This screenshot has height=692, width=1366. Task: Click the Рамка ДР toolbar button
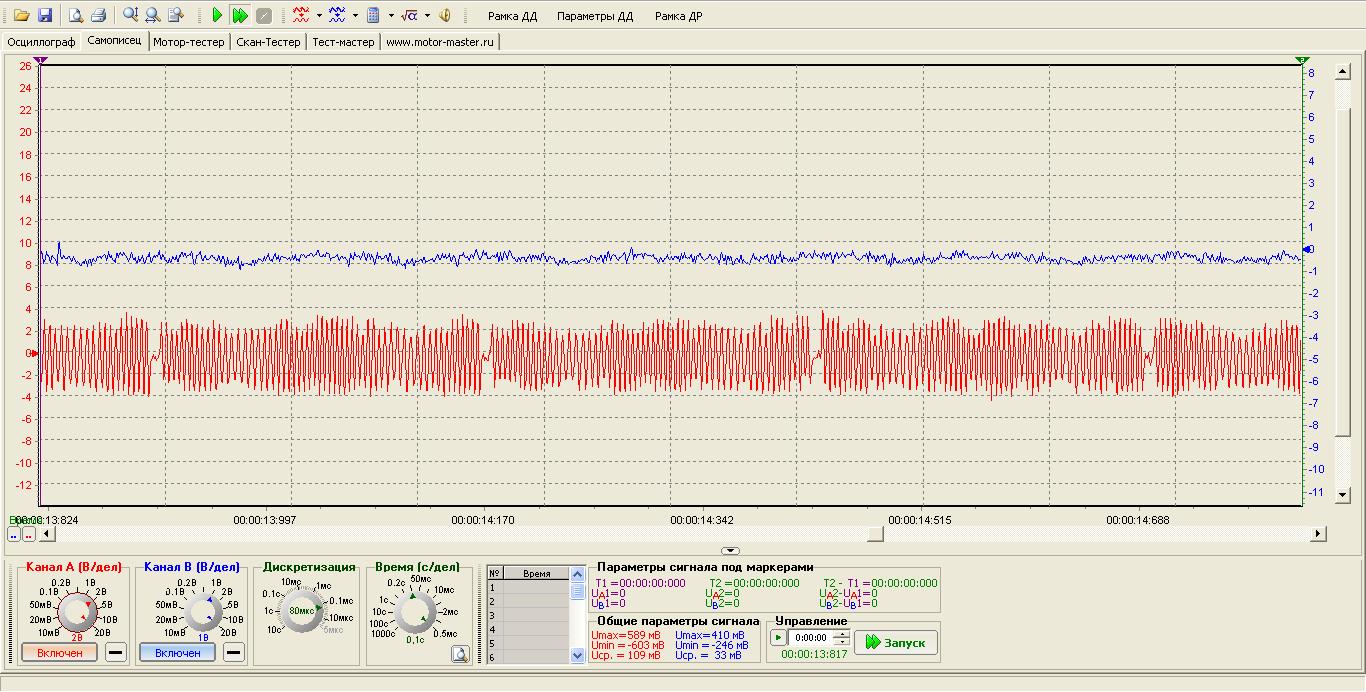click(x=679, y=16)
